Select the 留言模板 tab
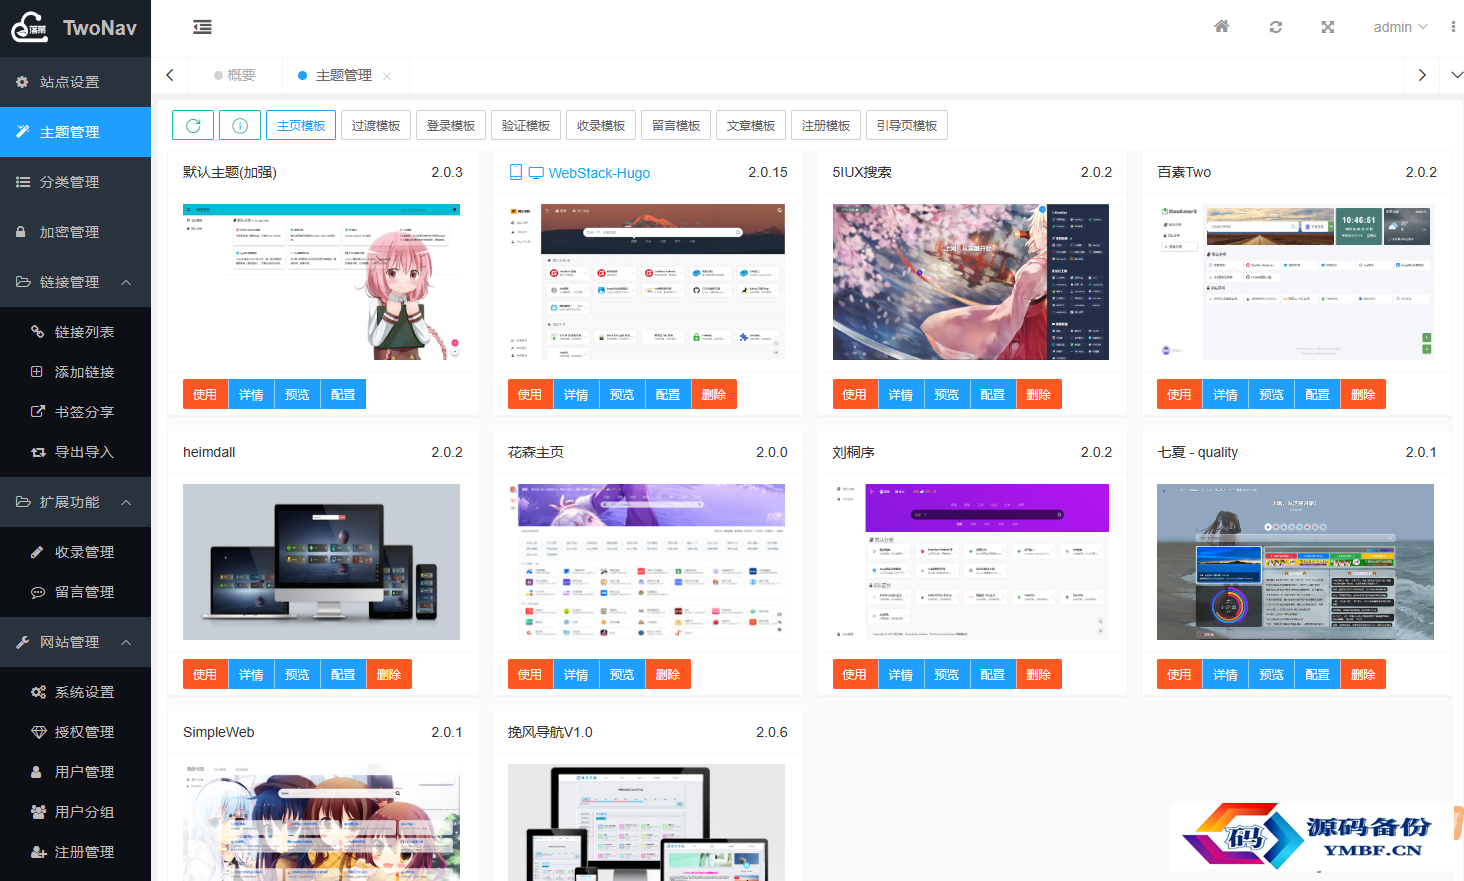Screen dimensions: 1464x881 click(676, 125)
